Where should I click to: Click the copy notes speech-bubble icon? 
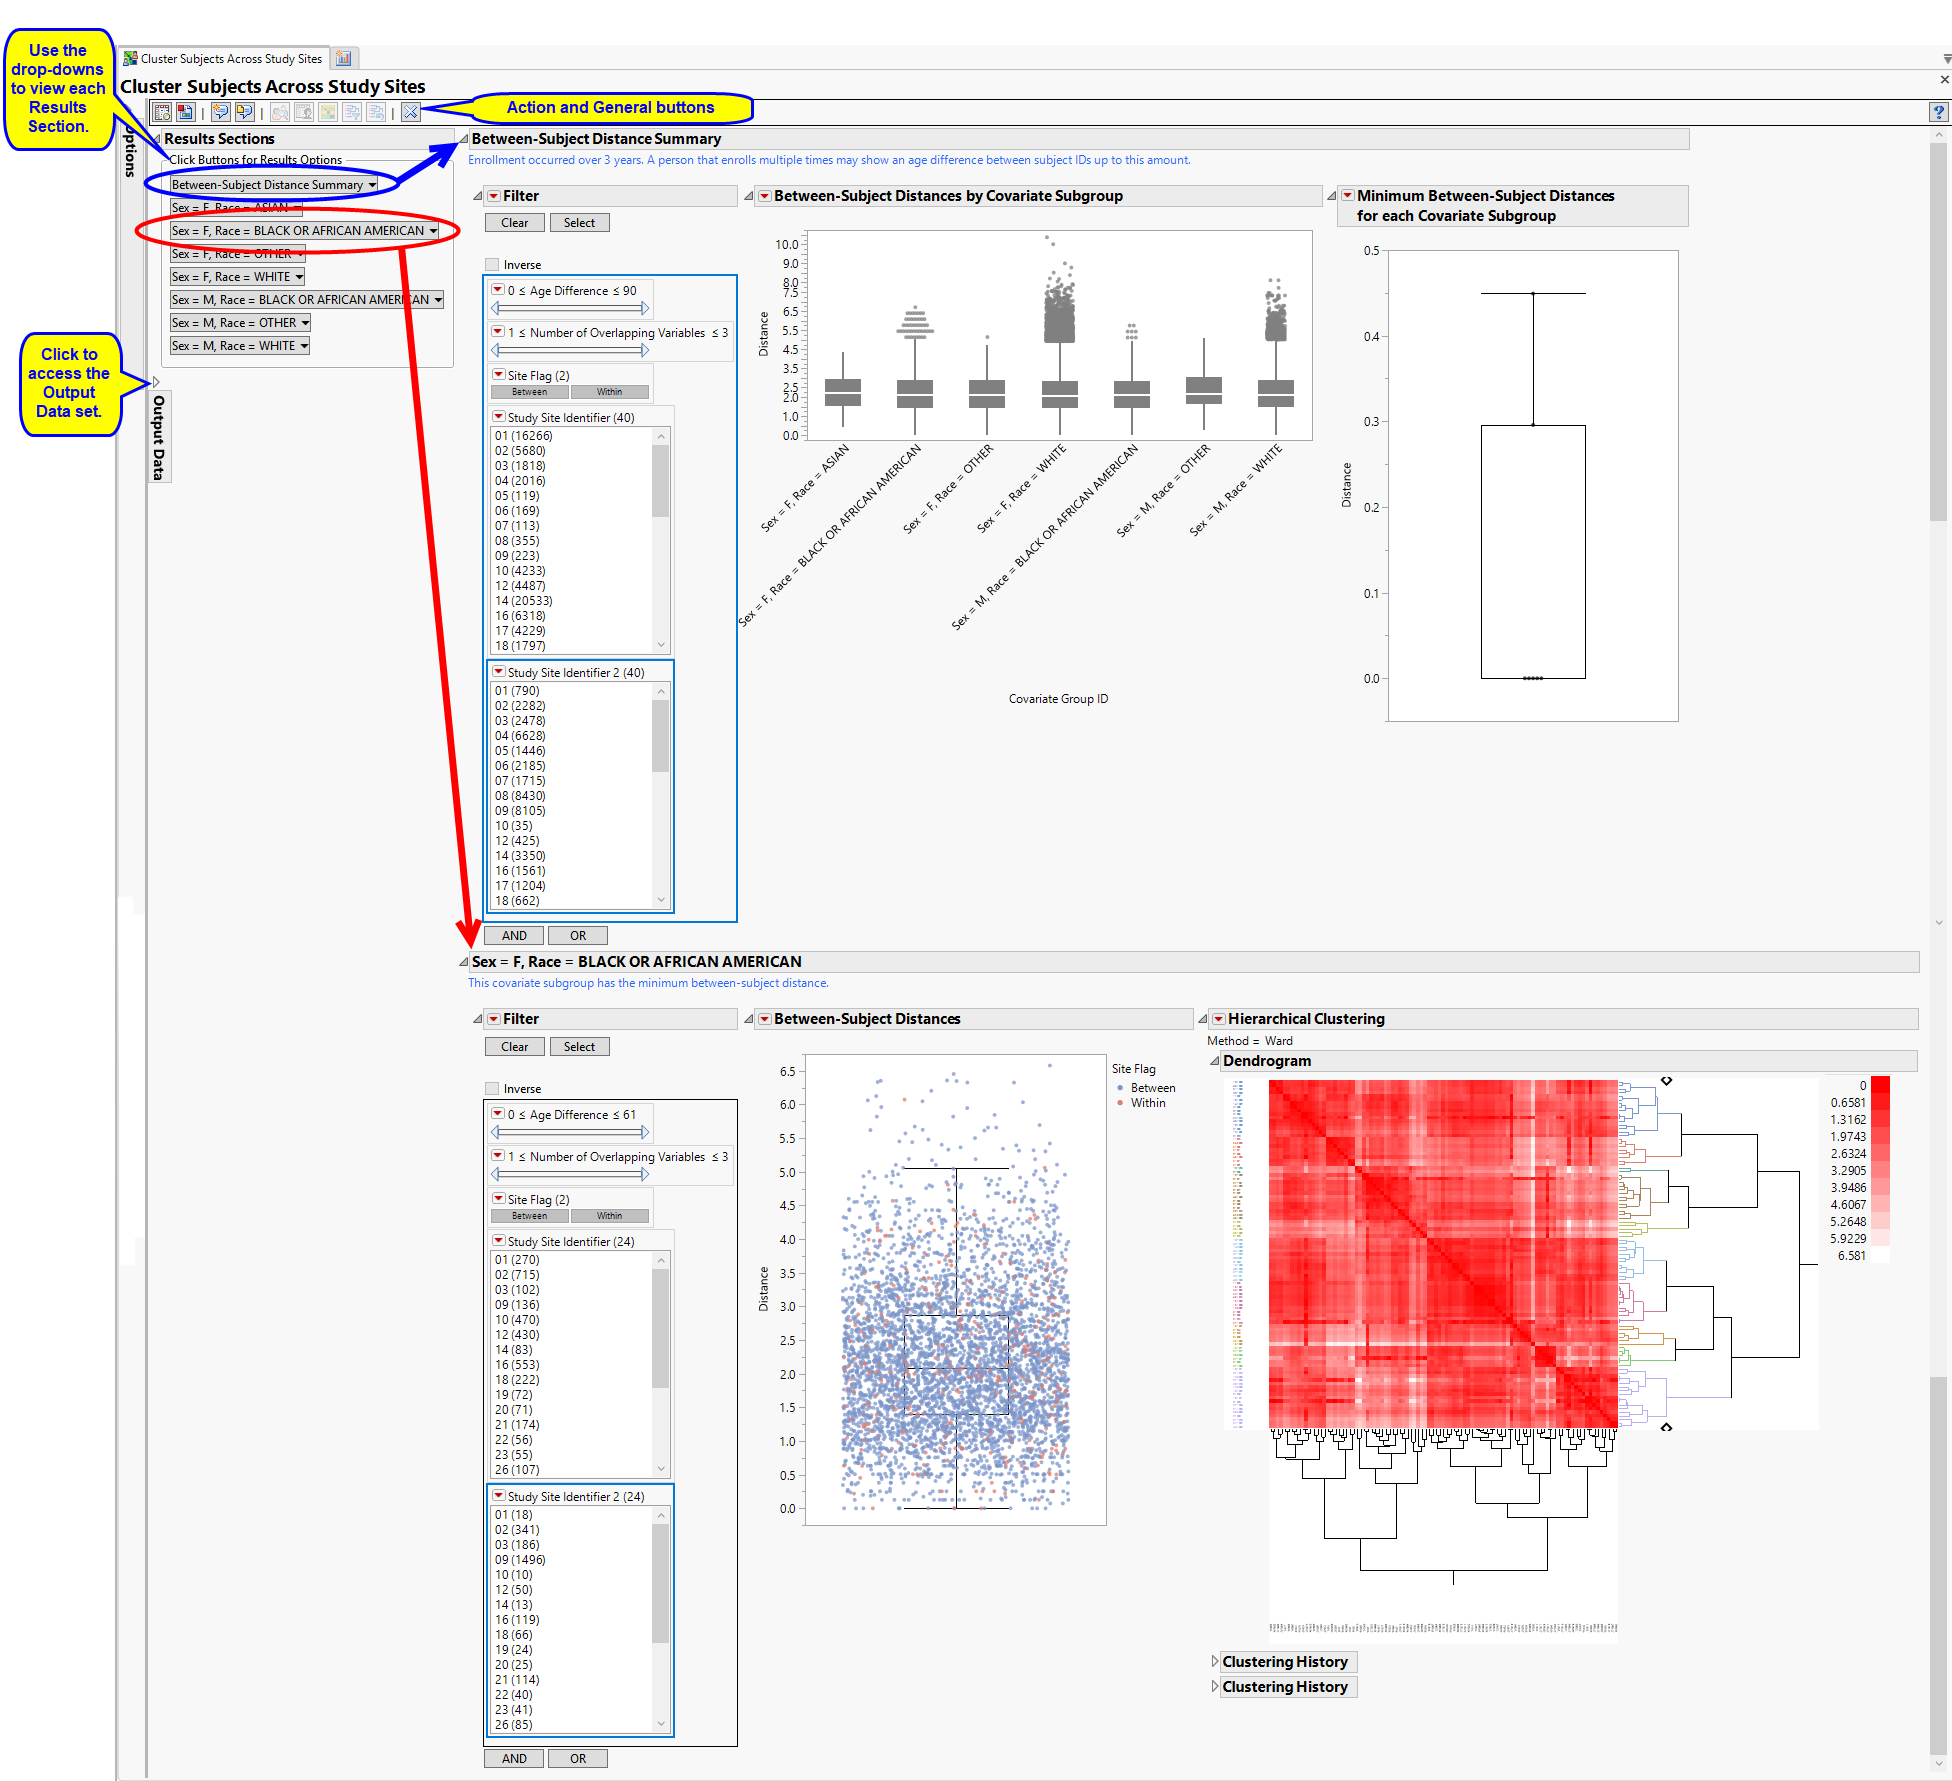pyautogui.click(x=244, y=112)
